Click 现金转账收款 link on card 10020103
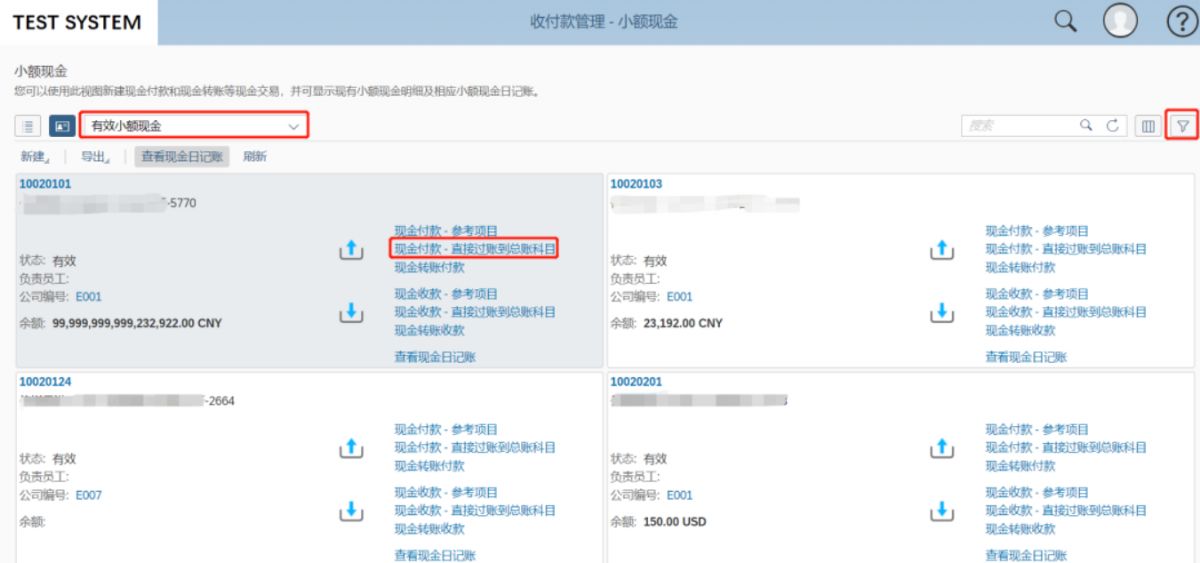1200x563 pixels. tap(1020, 331)
